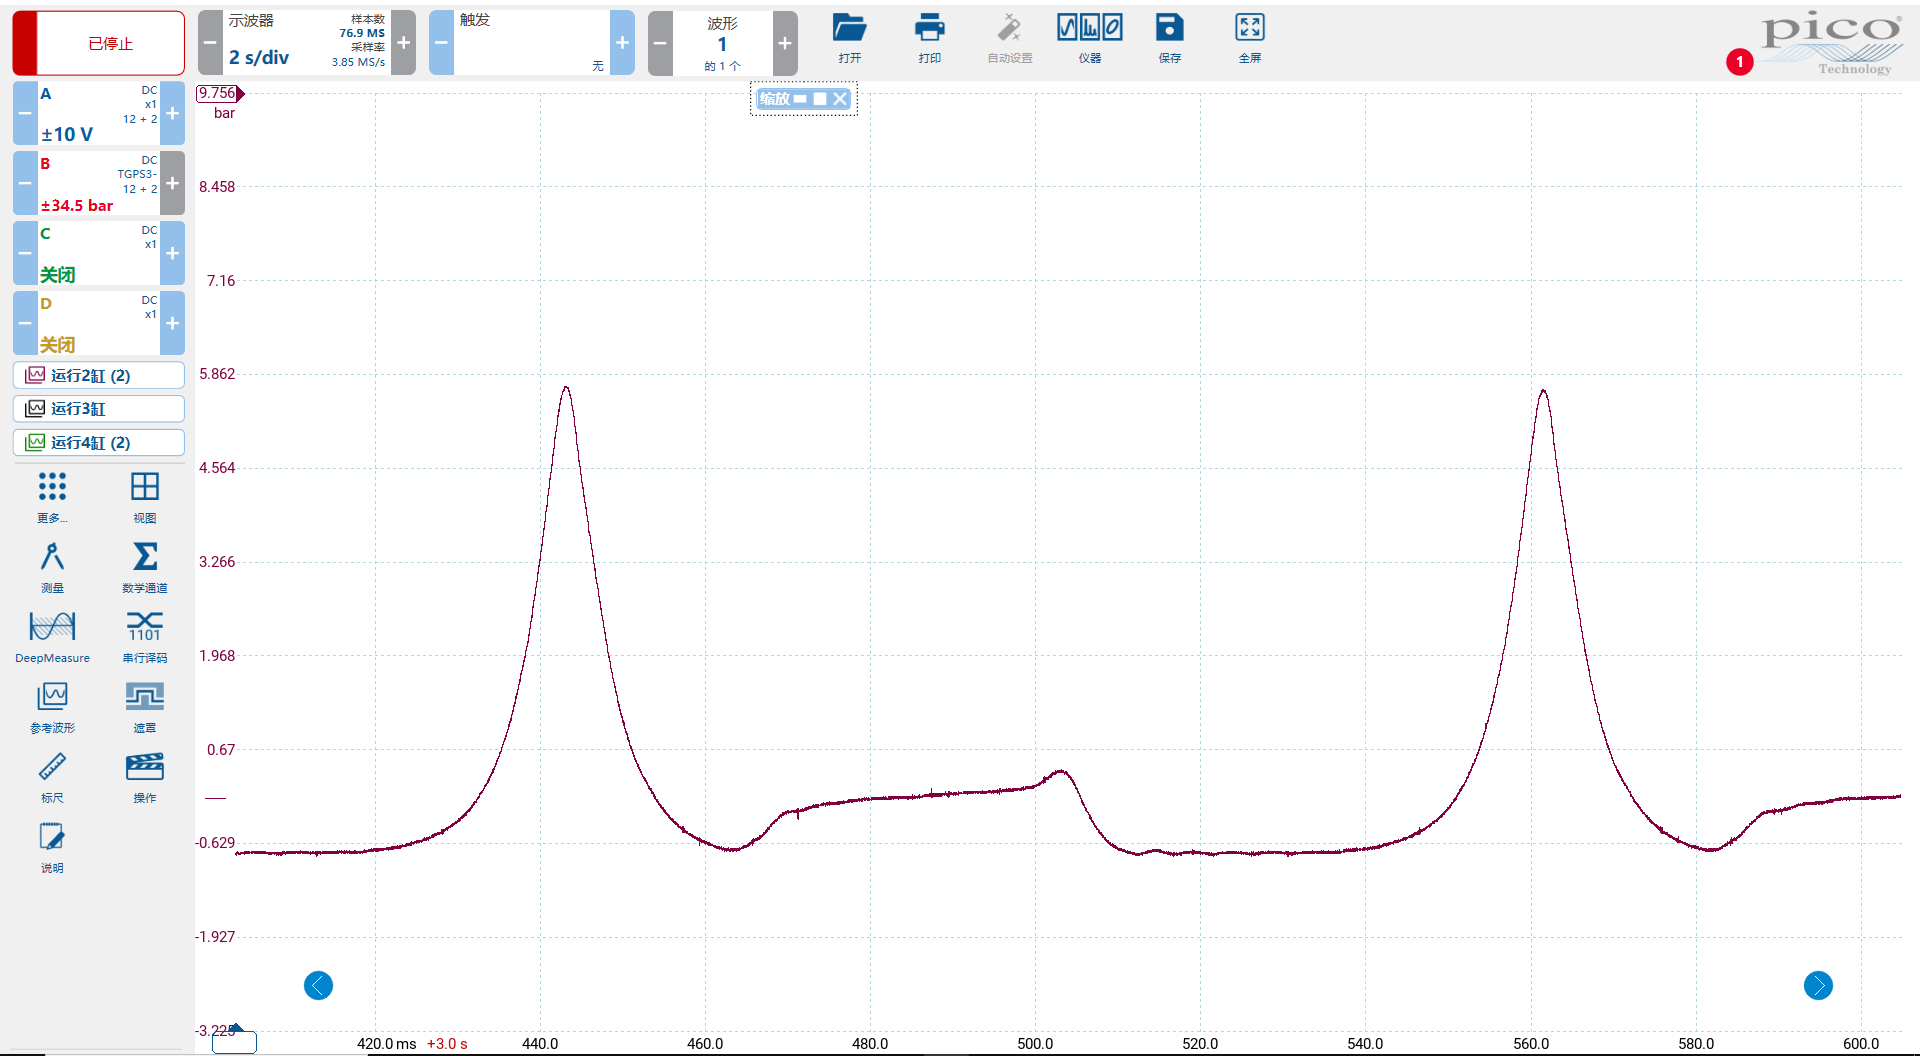This screenshot has height=1056, width=1920.
Task: Increase the timebase from 2 s/div
Action: pos(404,43)
